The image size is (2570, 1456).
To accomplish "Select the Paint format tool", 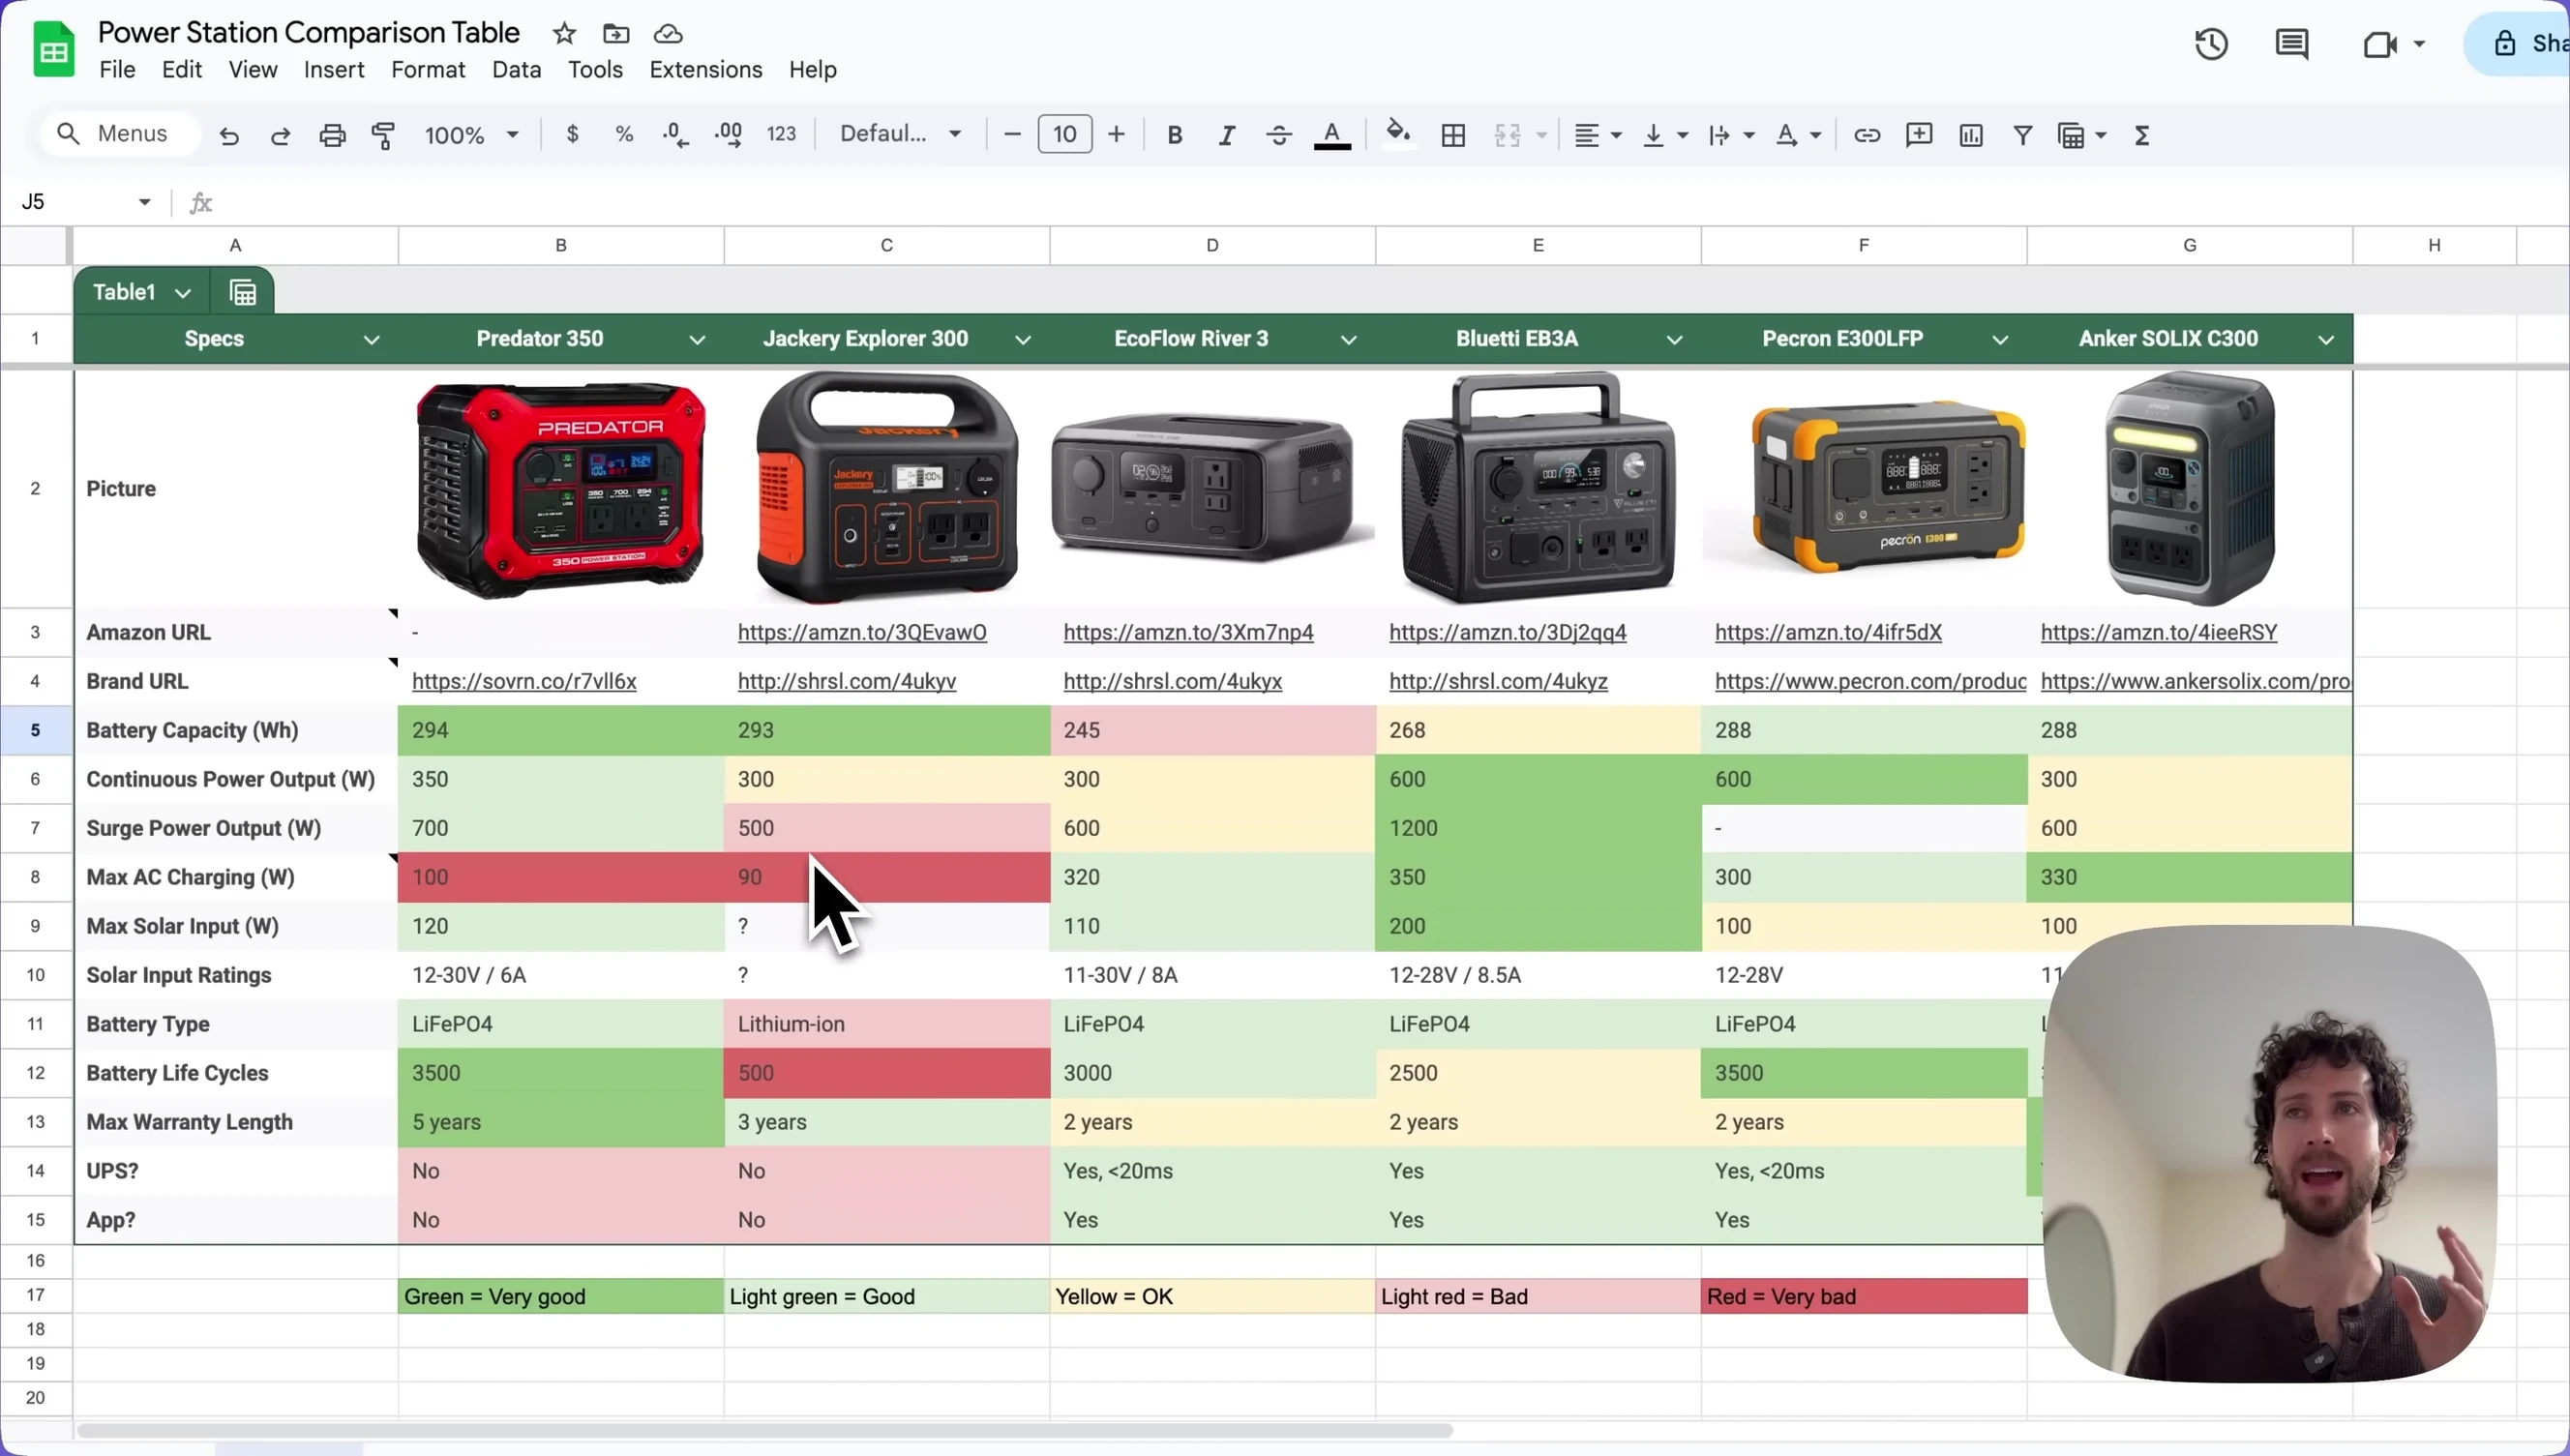I will click(x=384, y=135).
